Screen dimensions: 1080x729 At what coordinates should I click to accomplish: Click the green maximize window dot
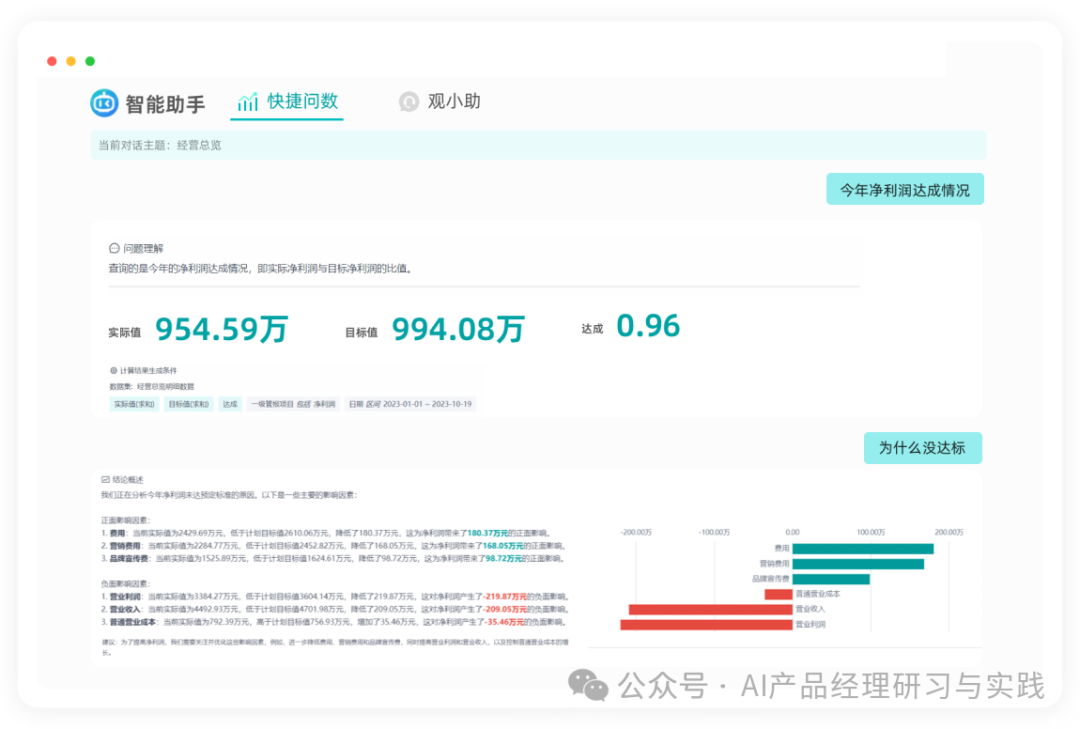[x=90, y=61]
